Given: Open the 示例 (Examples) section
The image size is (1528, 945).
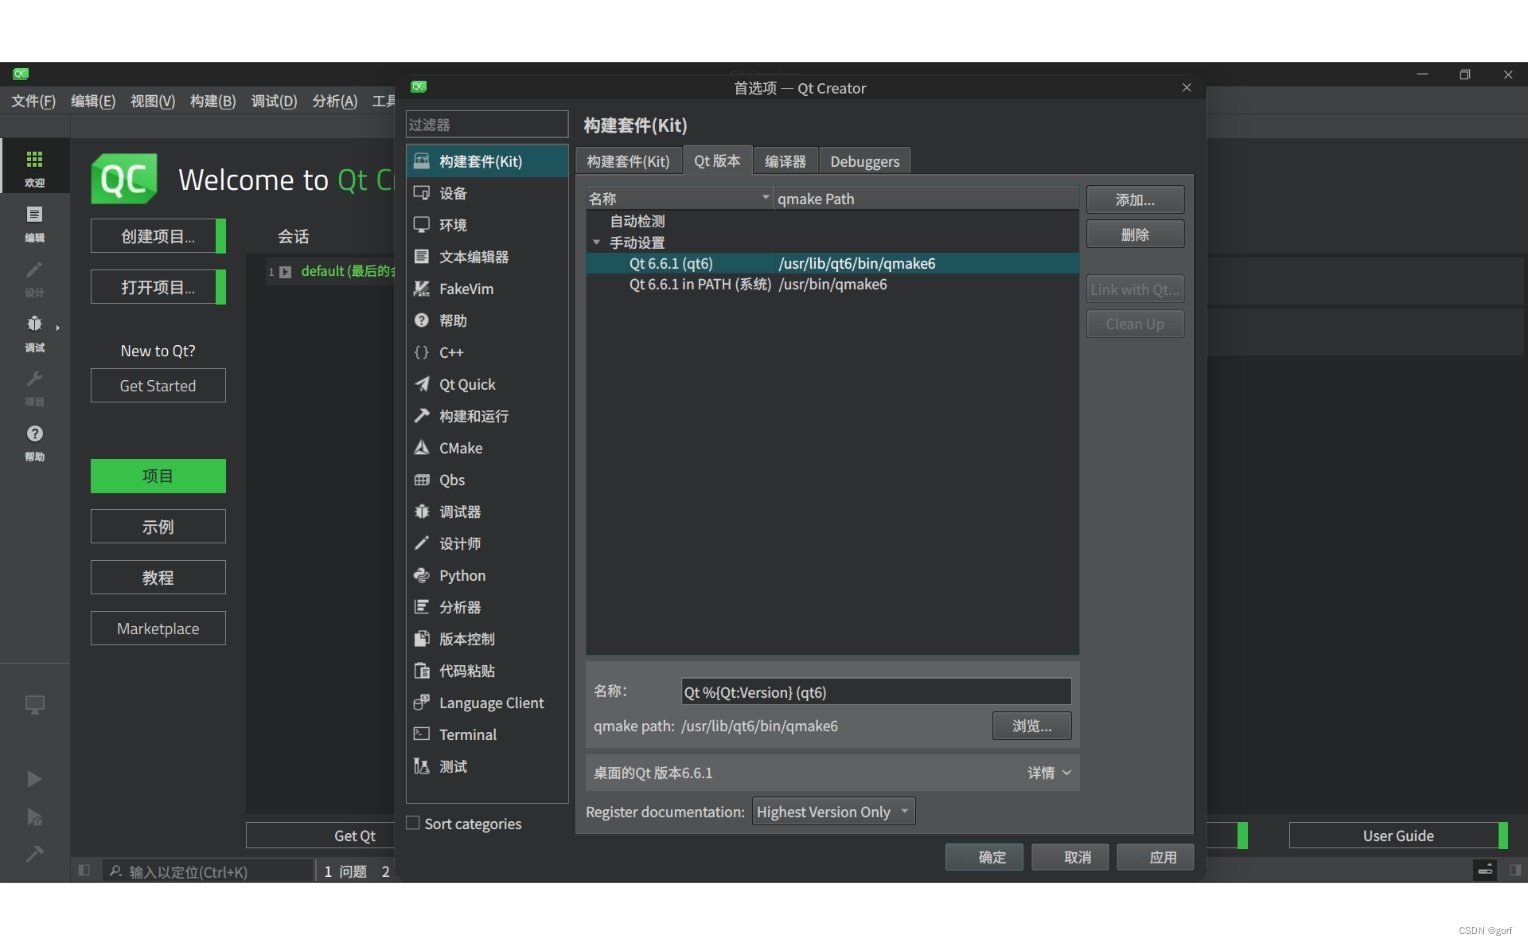Looking at the screenshot, I should 158,526.
